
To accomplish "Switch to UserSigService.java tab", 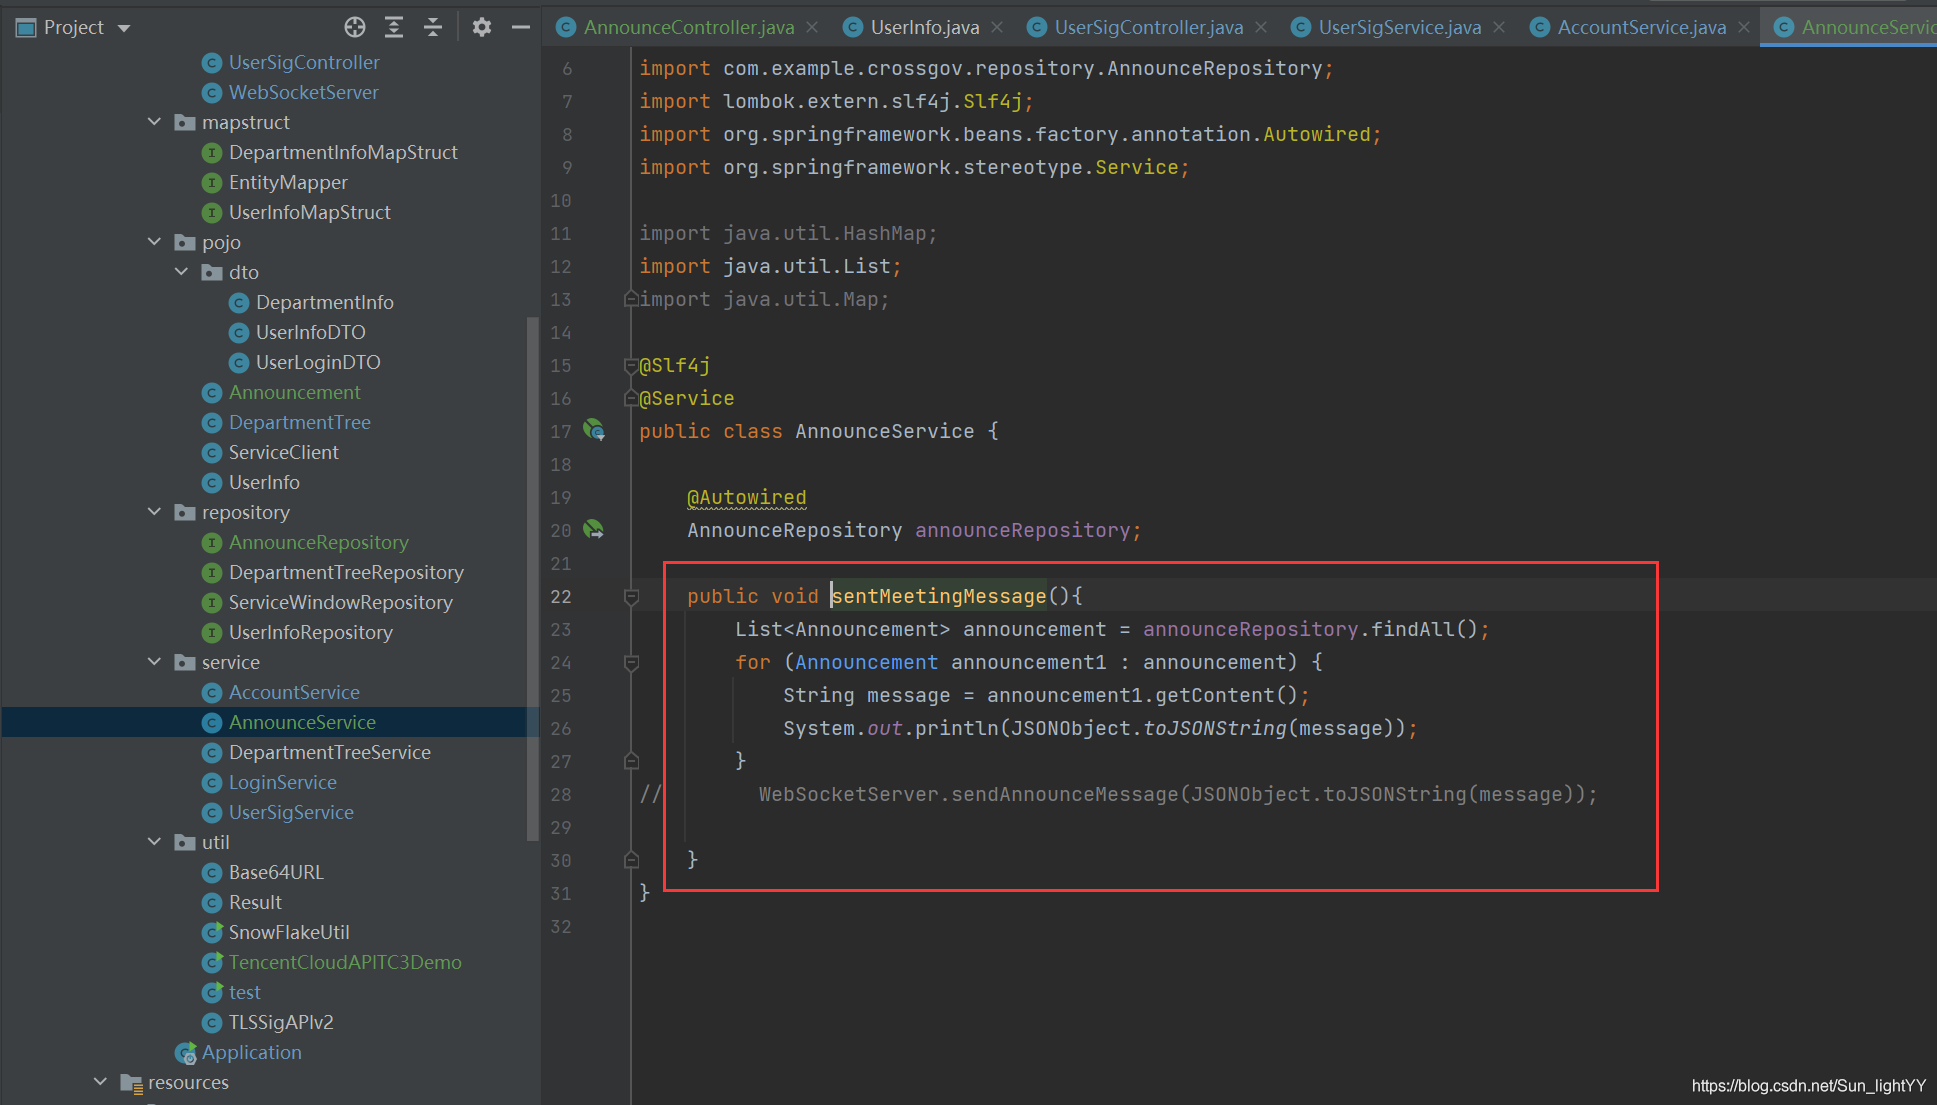I will coord(1398,27).
